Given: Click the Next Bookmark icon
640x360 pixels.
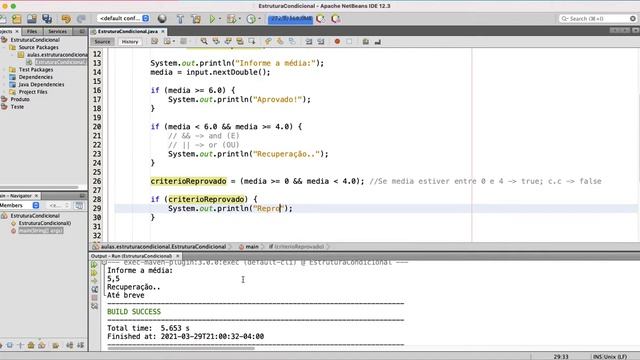Looking at the screenshot, I should (280, 41).
